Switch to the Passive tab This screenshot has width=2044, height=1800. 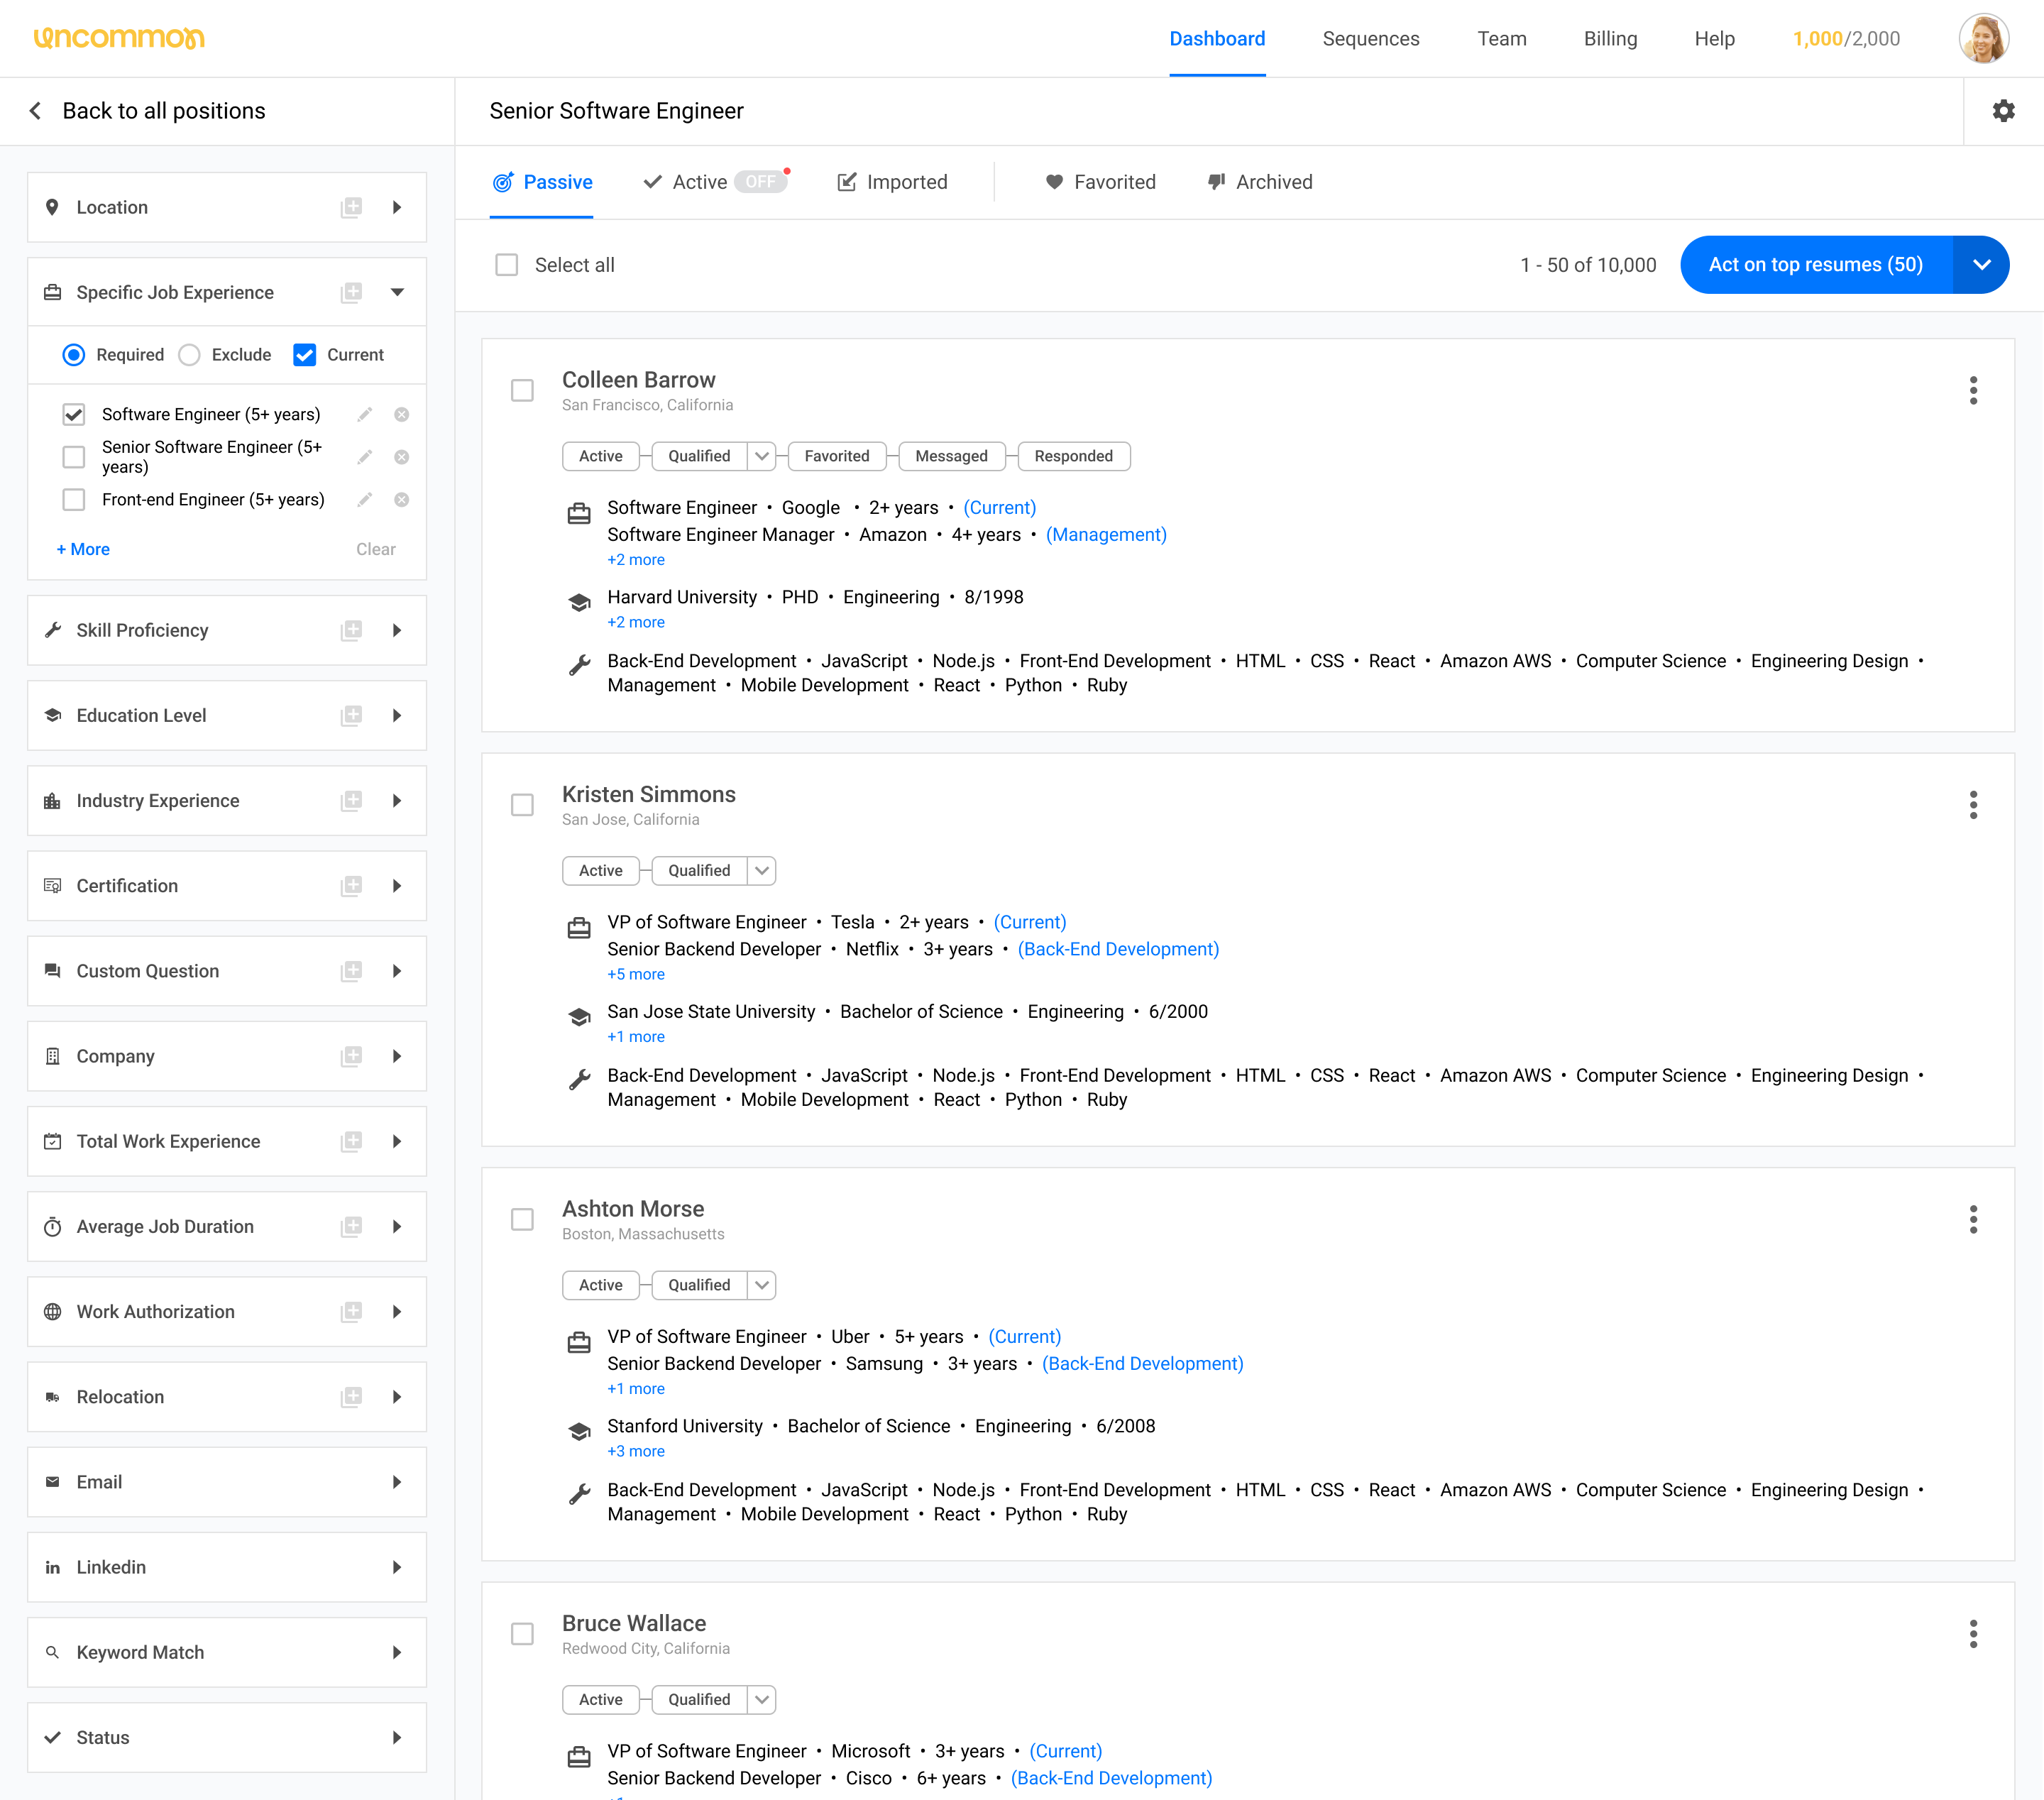click(542, 182)
